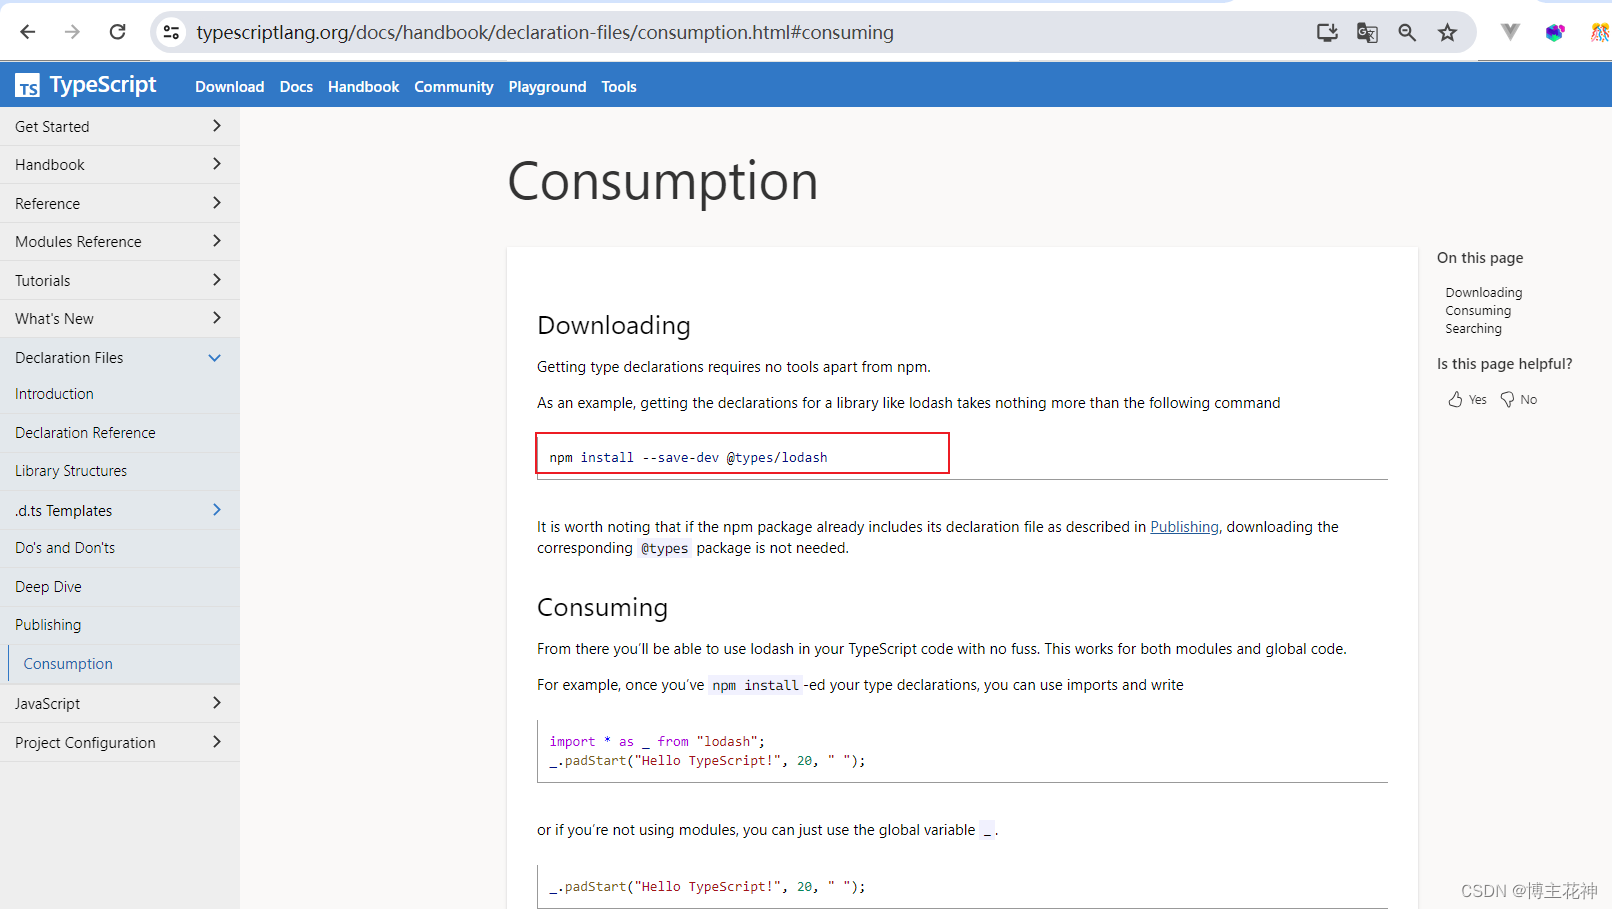Go back to the previous page
This screenshot has height=909, width=1612.
click(x=28, y=32)
